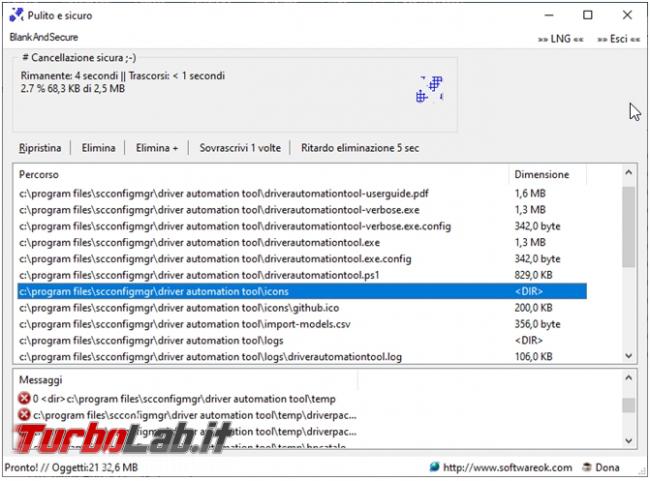Viewport: 650px width, 481px height.
Task: Select driverautomationtool-verbose.exe.config row
Action: coord(302,226)
